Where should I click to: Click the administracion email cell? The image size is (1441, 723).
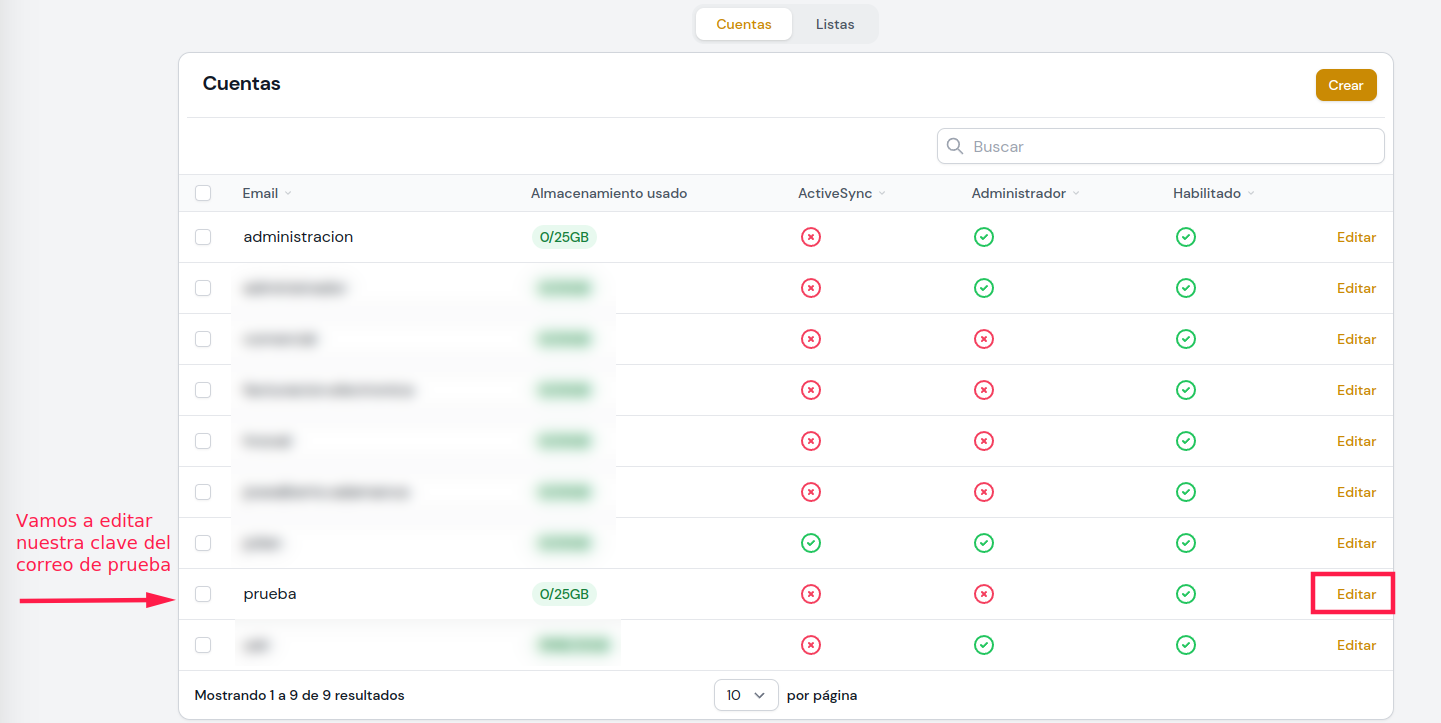tap(298, 237)
